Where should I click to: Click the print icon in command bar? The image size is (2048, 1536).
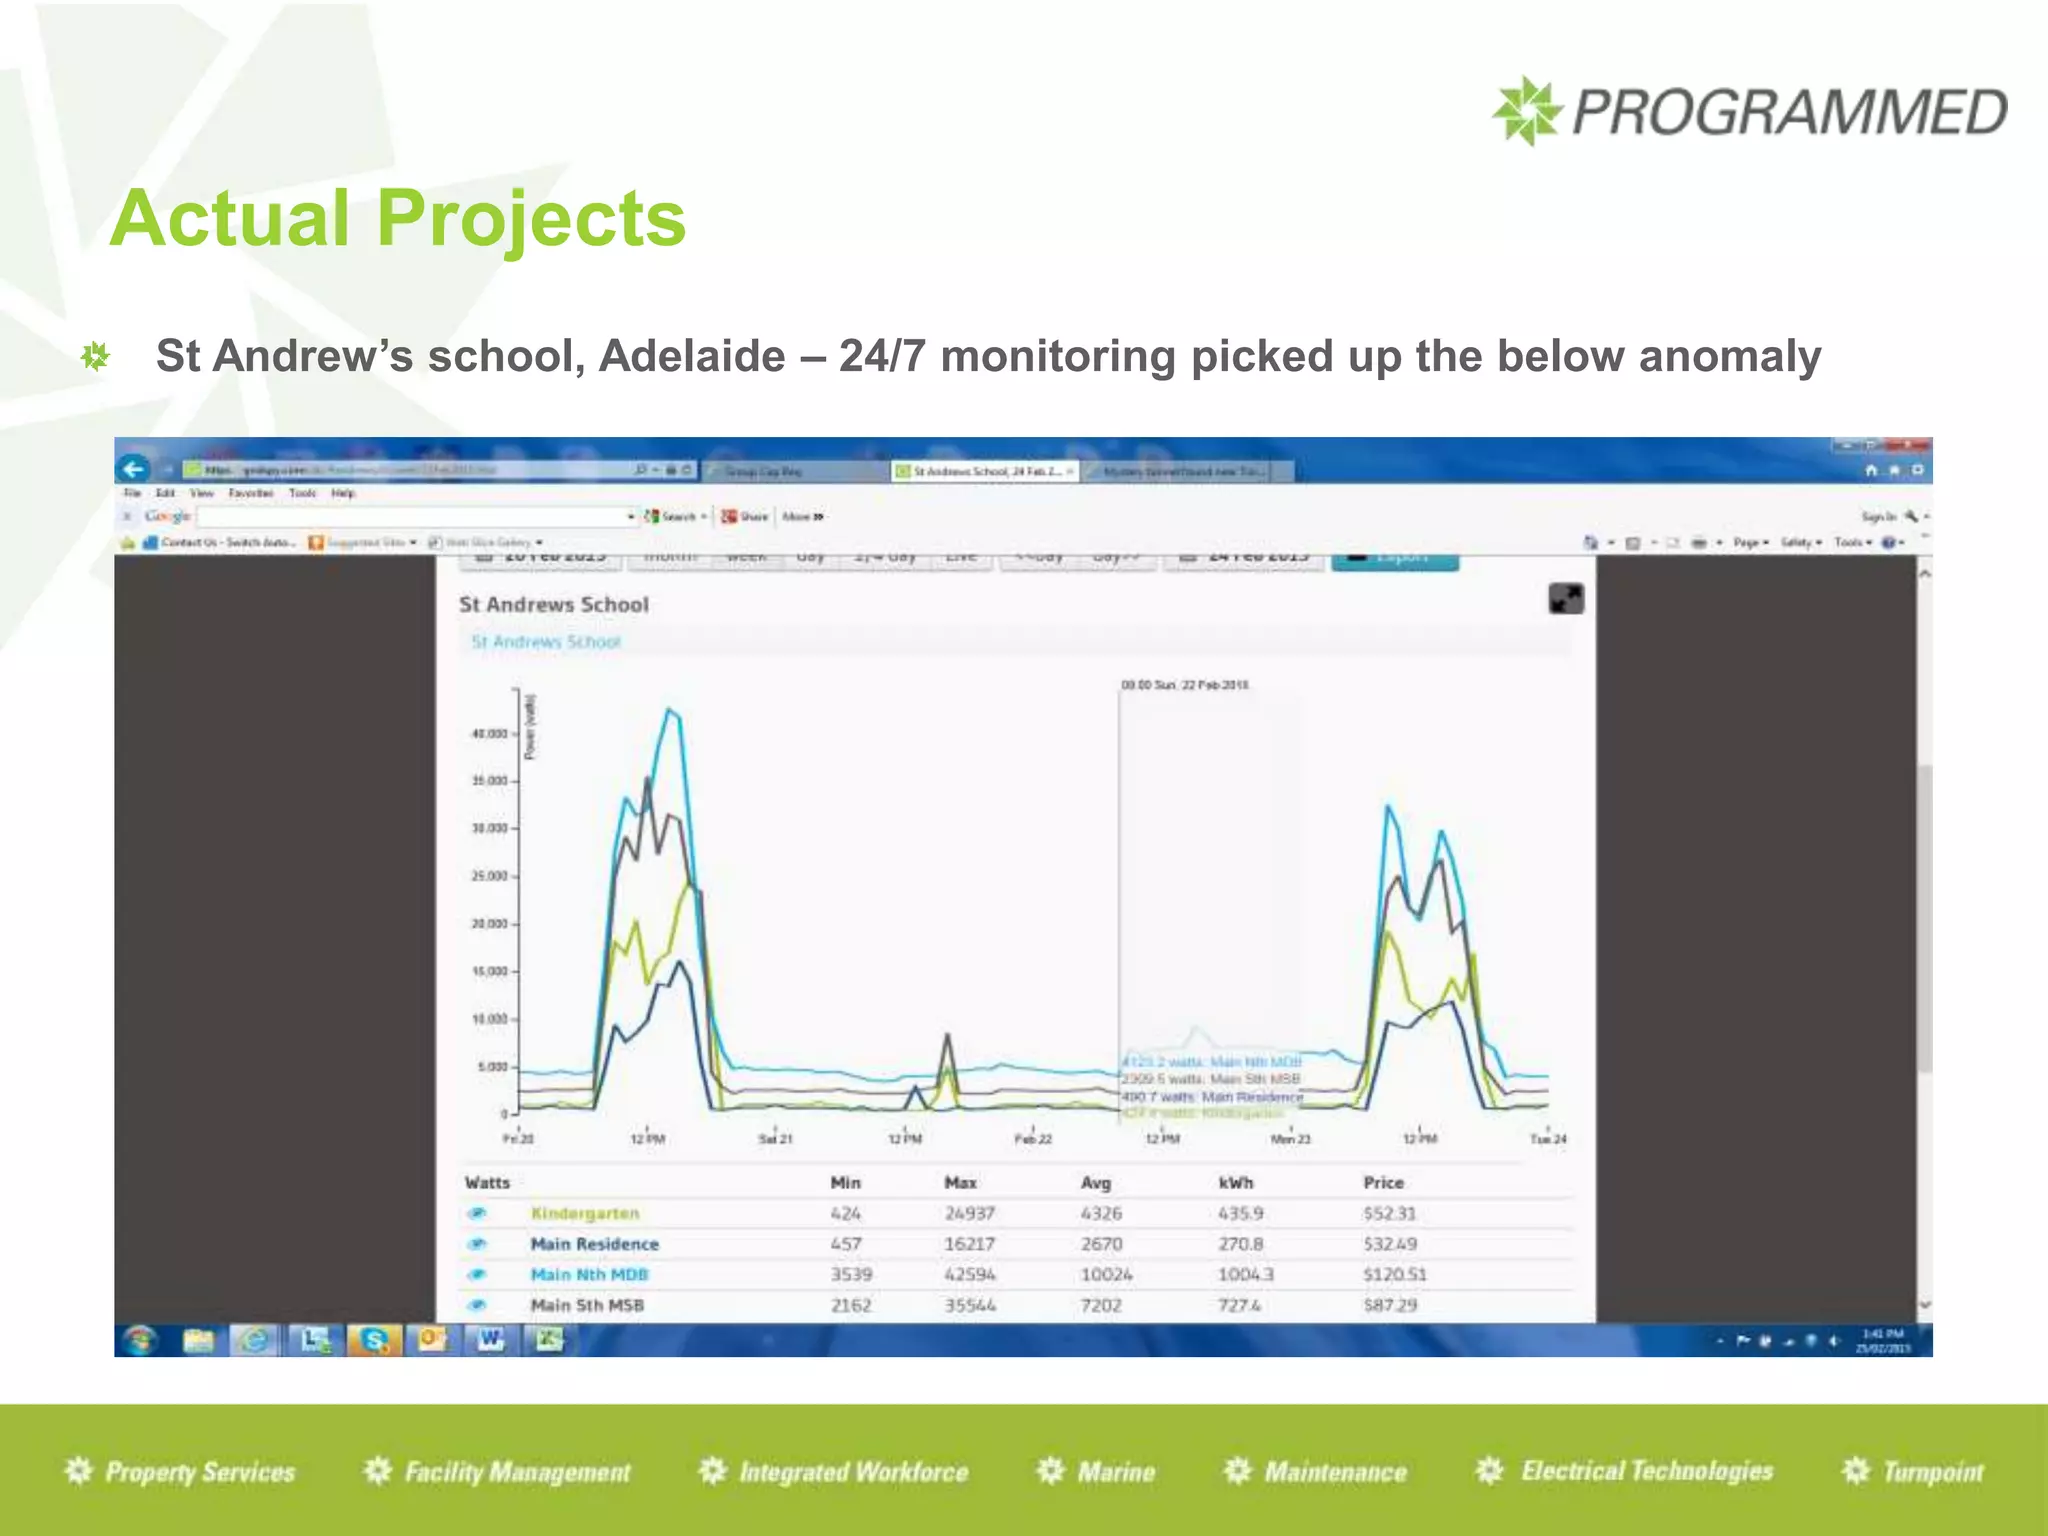coord(1698,543)
